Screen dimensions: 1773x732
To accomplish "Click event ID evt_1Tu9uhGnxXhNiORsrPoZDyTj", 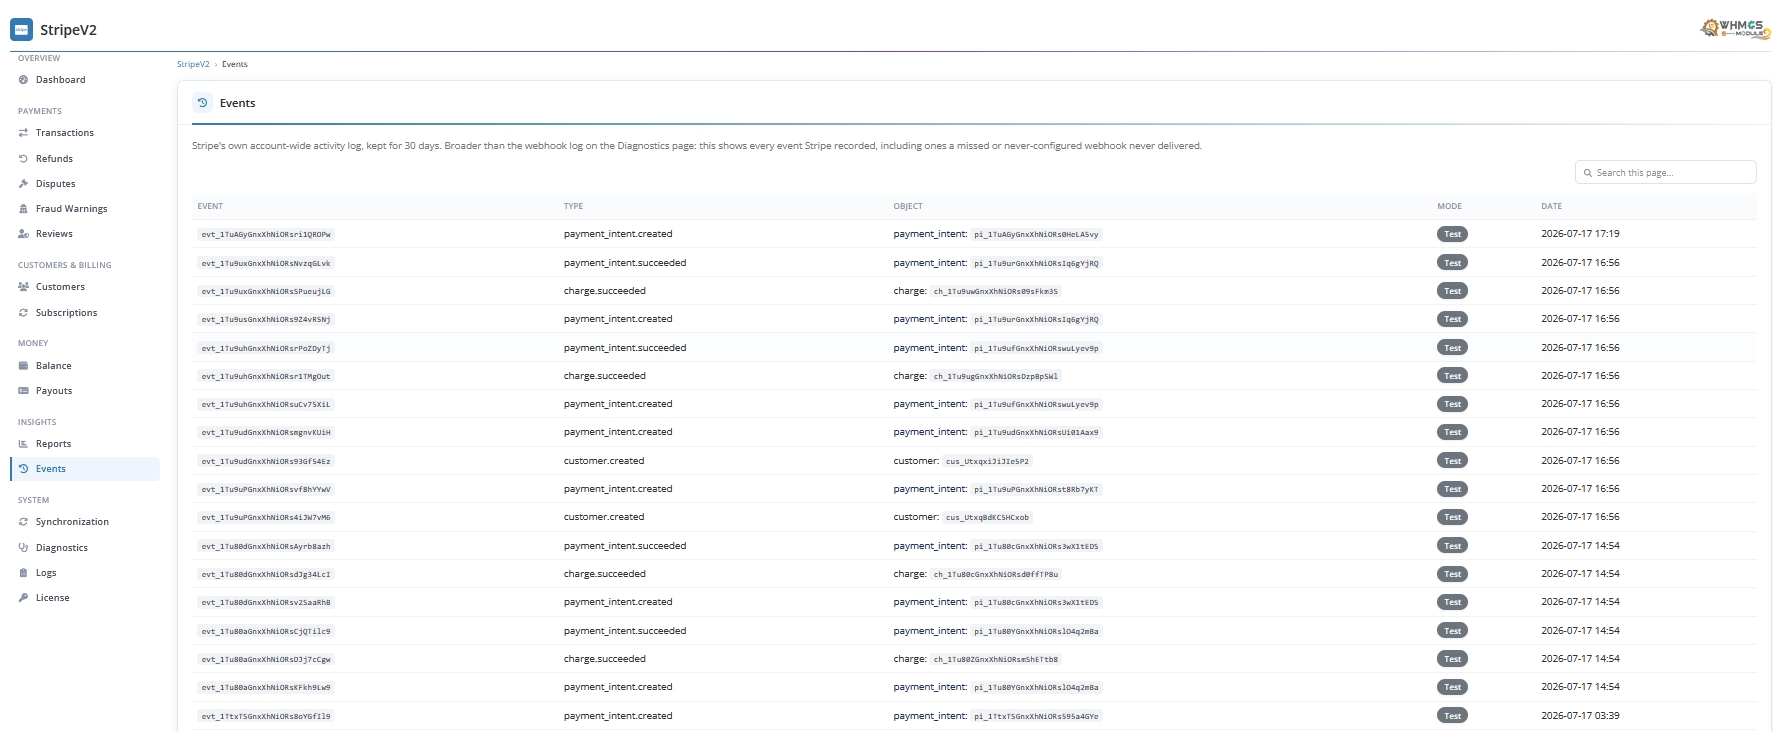I will coord(266,348).
